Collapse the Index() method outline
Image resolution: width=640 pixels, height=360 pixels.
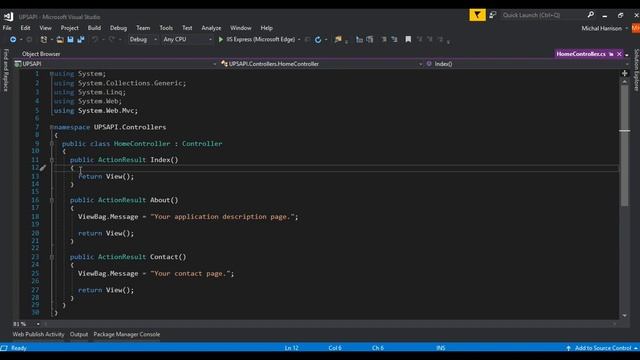coord(52,160)
